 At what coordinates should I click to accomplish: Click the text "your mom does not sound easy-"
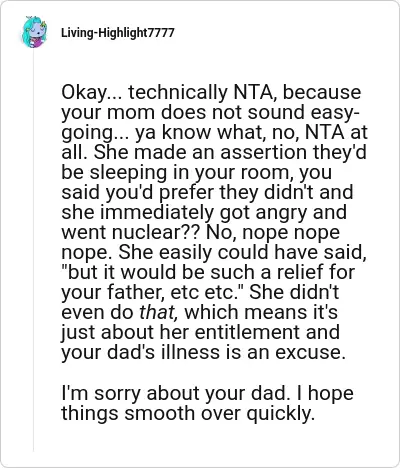click(x=210, y=112)
